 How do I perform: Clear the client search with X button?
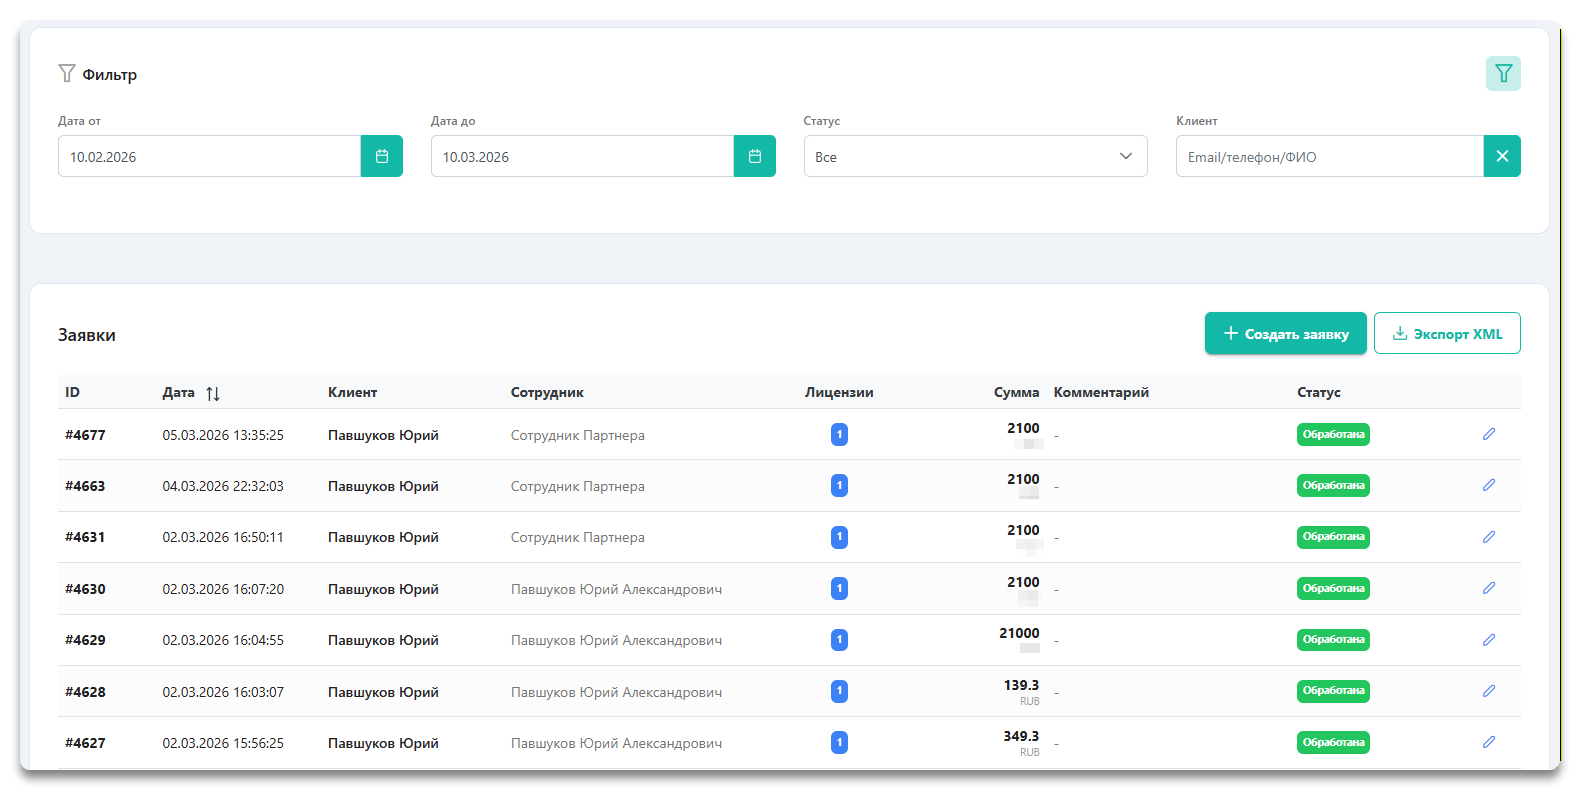[x=1501, y=157]
